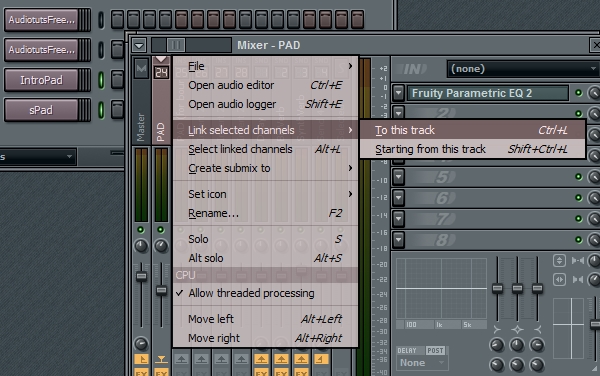Click the first EQ band level slider
The height and width of the screenshot is (376, 600).
pos(497,288)
